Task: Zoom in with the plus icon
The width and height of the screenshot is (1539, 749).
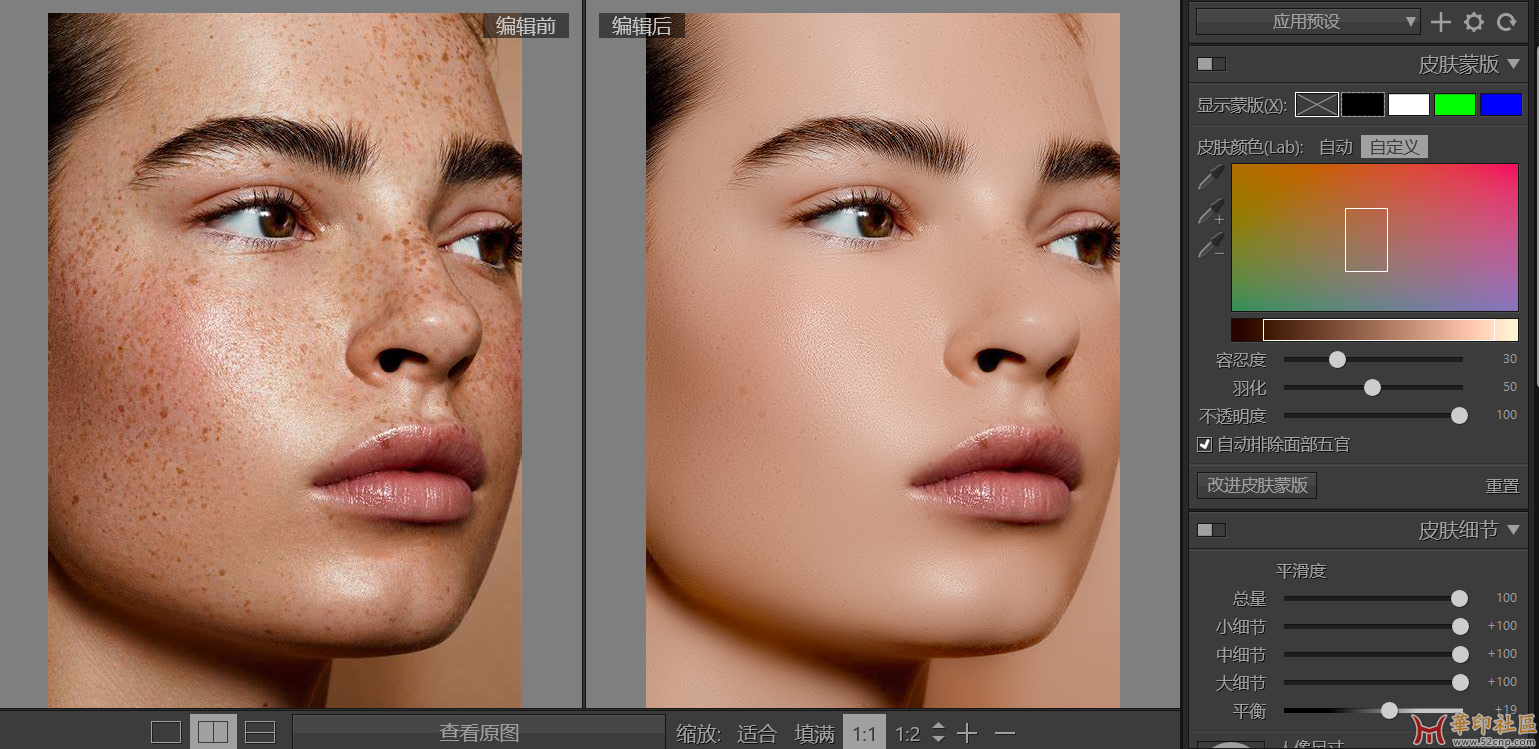Action: point(967,733)
